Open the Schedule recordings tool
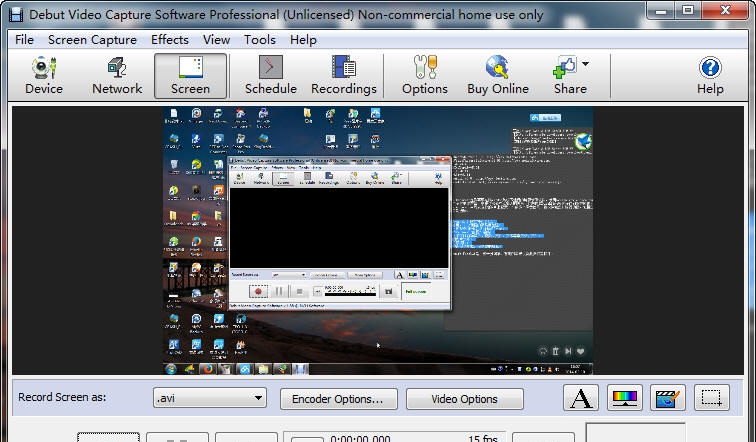Image resolution: width=756 pixels, height=442 pixels. point(271,76)
